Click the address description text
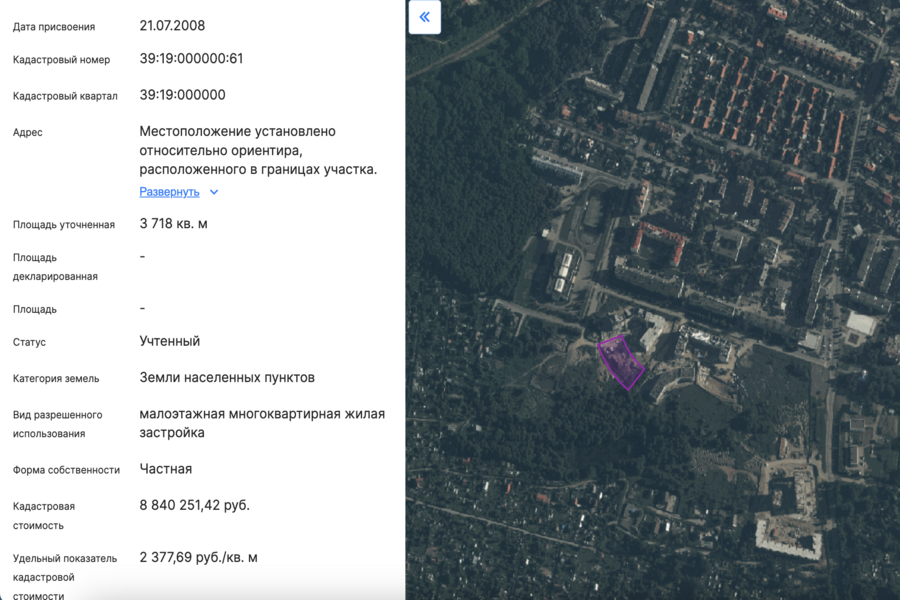 (x=258, y=150)
